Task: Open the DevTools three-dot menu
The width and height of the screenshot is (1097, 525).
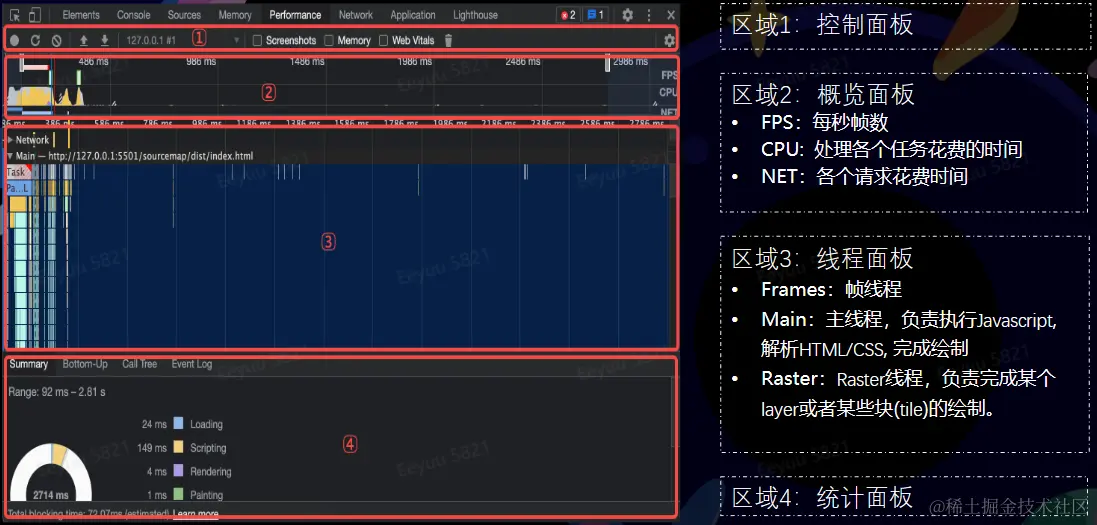Action: pyautogui.click(x=649, y=15)
